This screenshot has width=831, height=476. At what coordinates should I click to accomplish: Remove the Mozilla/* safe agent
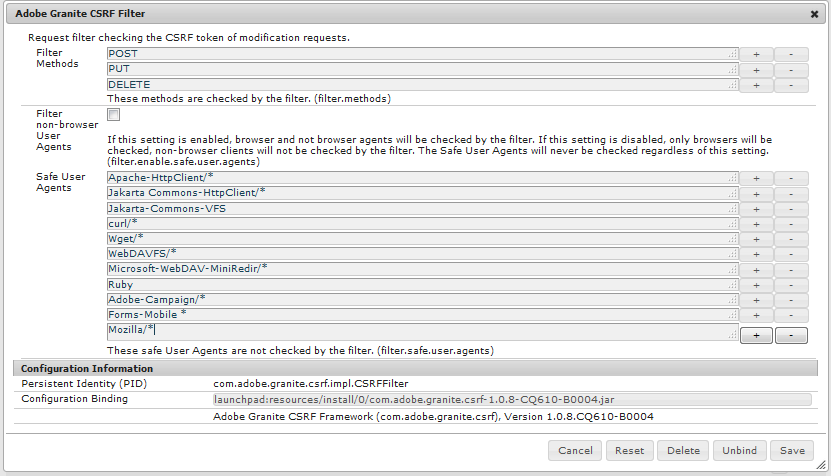click(x=791, y=336)
